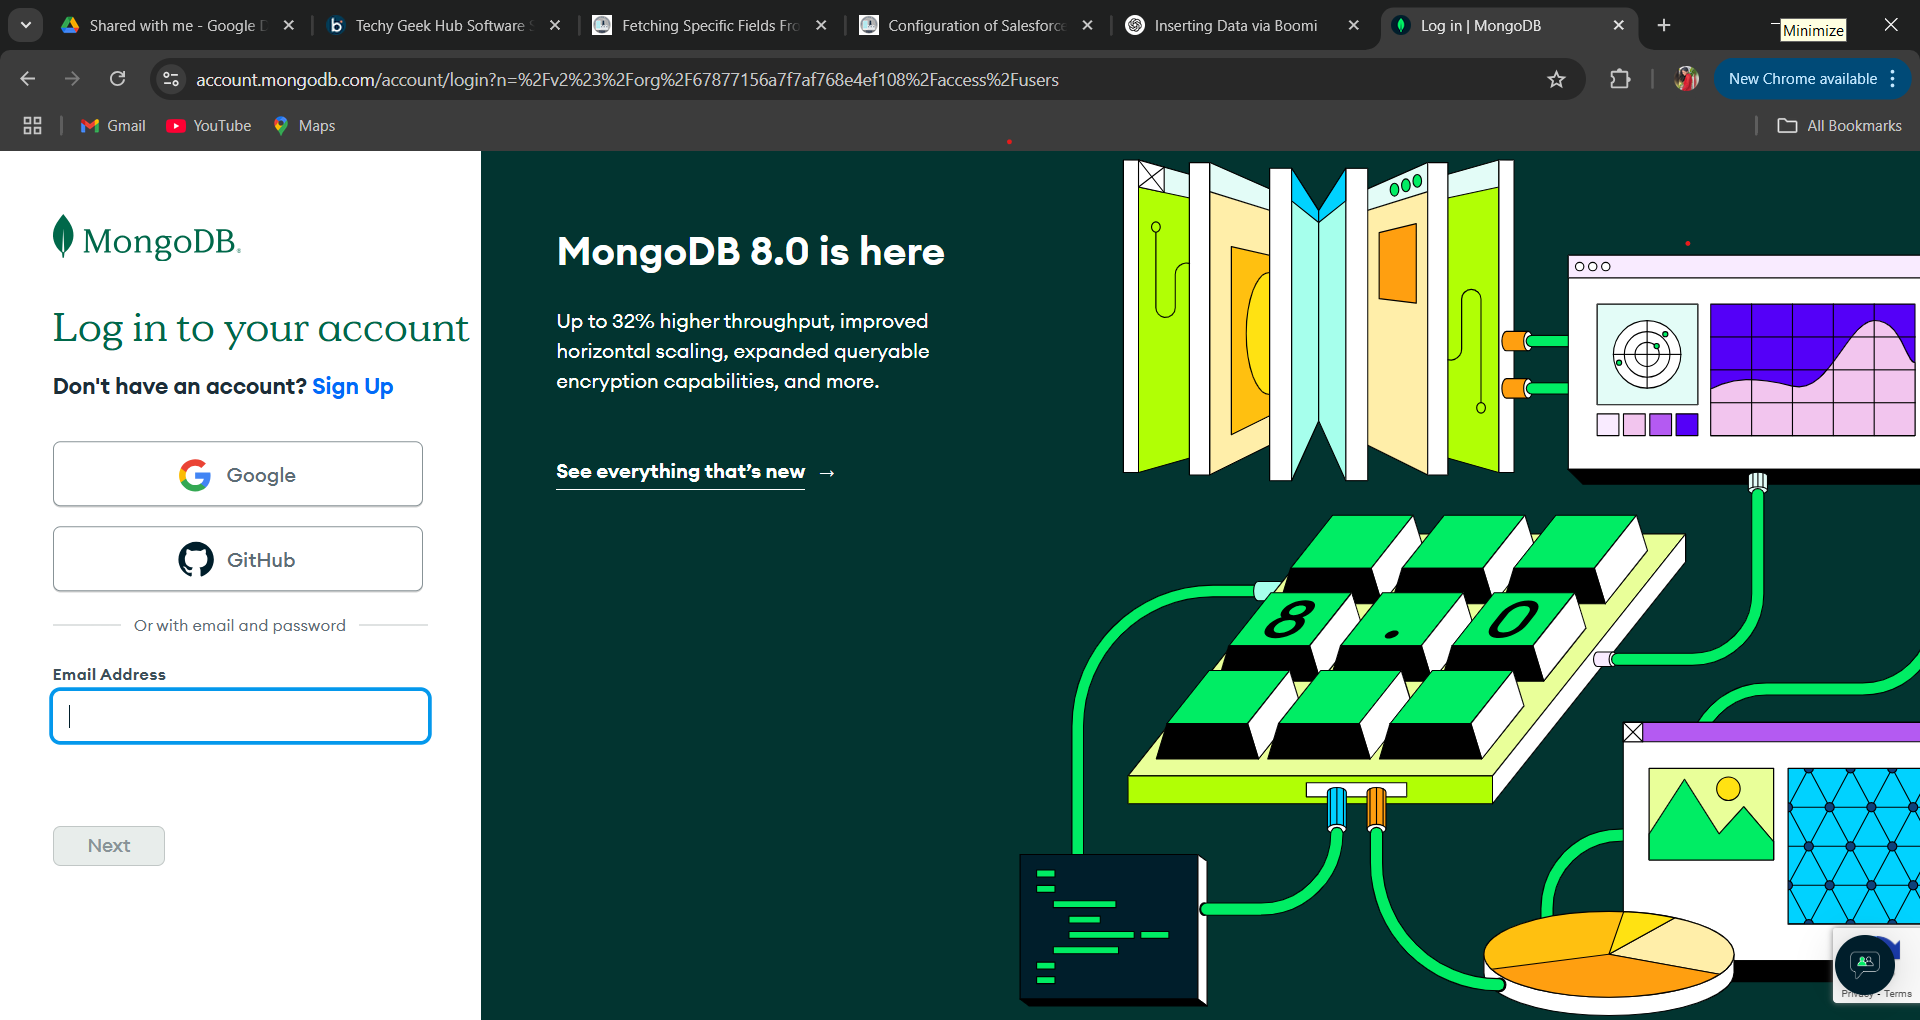Sign in with GitHub button
1920x1020 pixels.
click(238, 559)
